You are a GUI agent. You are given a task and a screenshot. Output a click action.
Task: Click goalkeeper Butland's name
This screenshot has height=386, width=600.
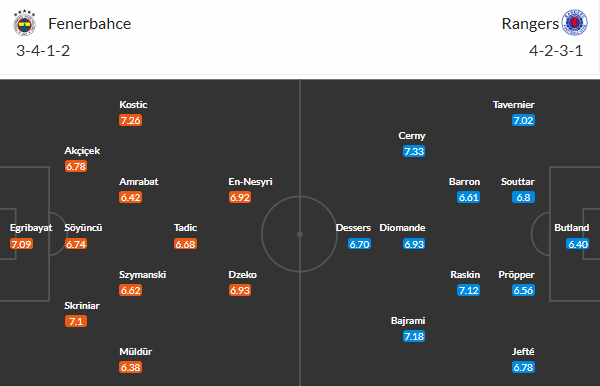pyautogui.click(x=571, y=228)
